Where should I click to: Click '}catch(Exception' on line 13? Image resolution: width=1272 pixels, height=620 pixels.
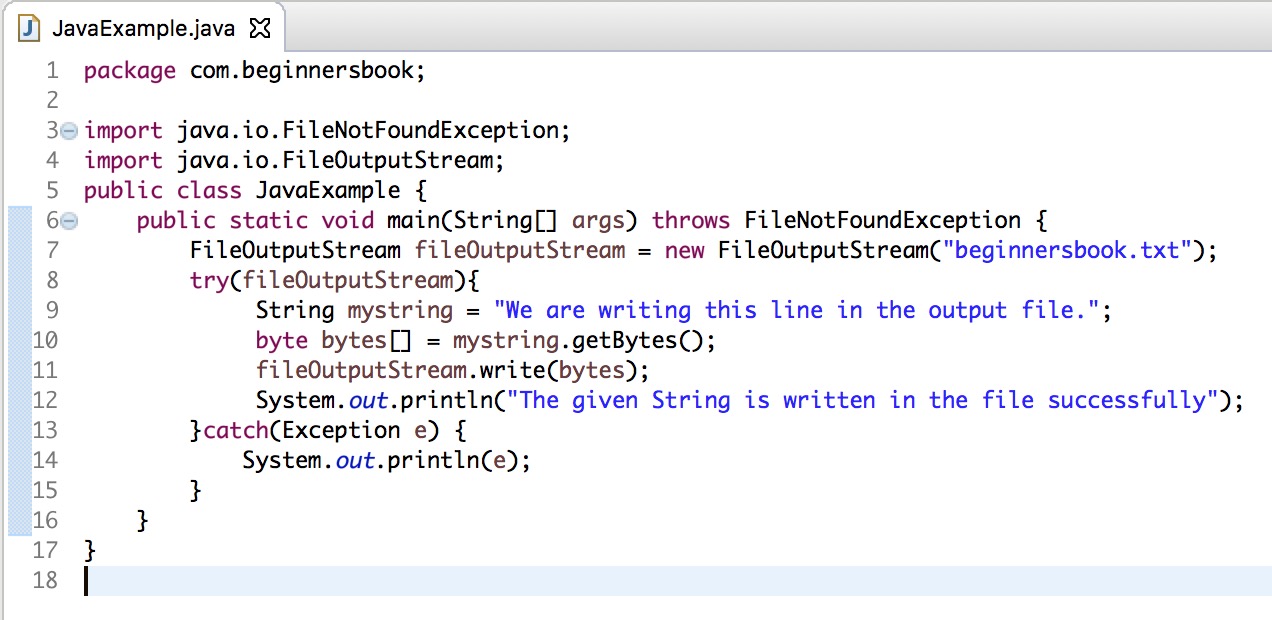(x=295, y=431)
